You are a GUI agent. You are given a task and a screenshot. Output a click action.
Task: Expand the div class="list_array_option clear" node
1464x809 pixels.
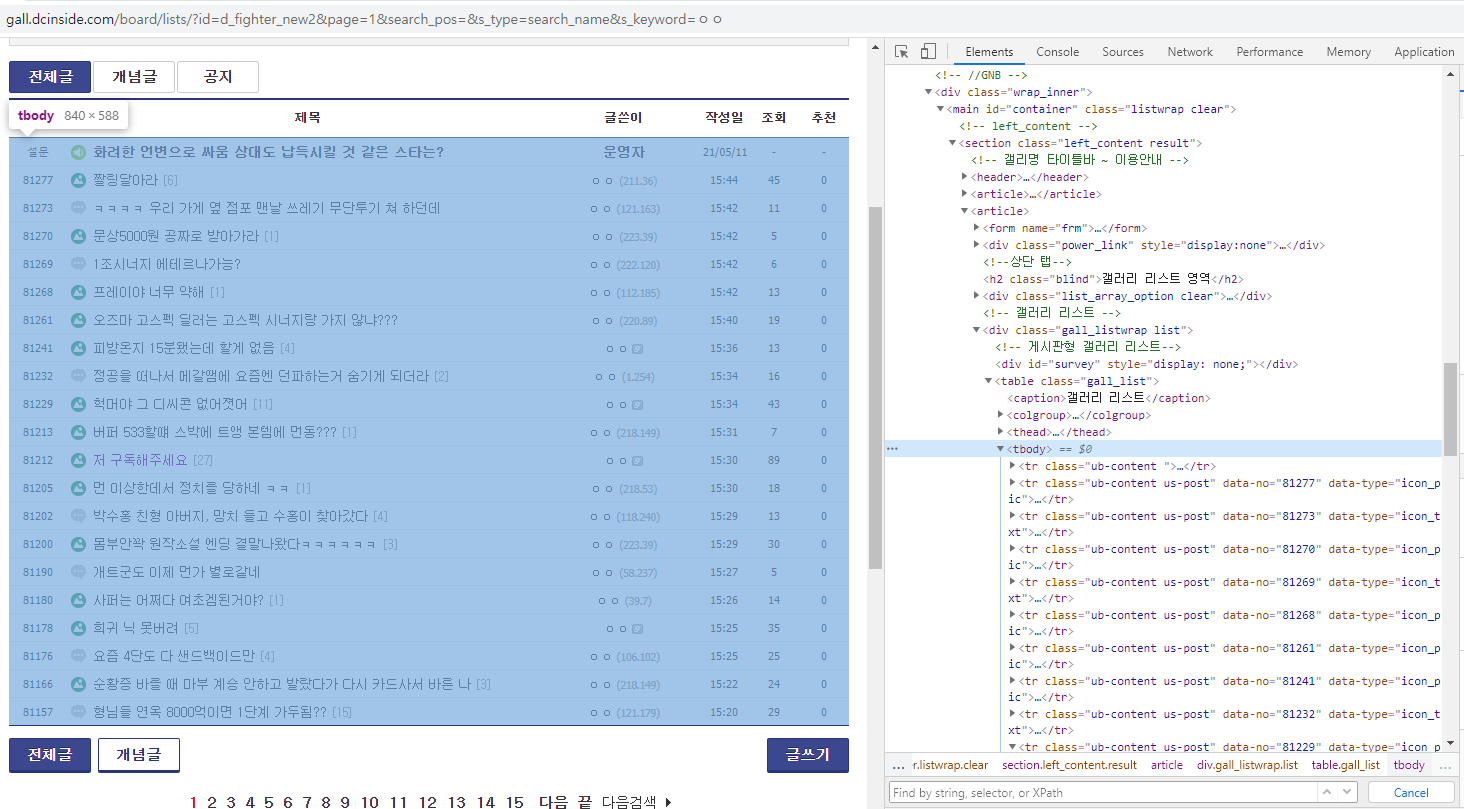[x=977, y=296]
